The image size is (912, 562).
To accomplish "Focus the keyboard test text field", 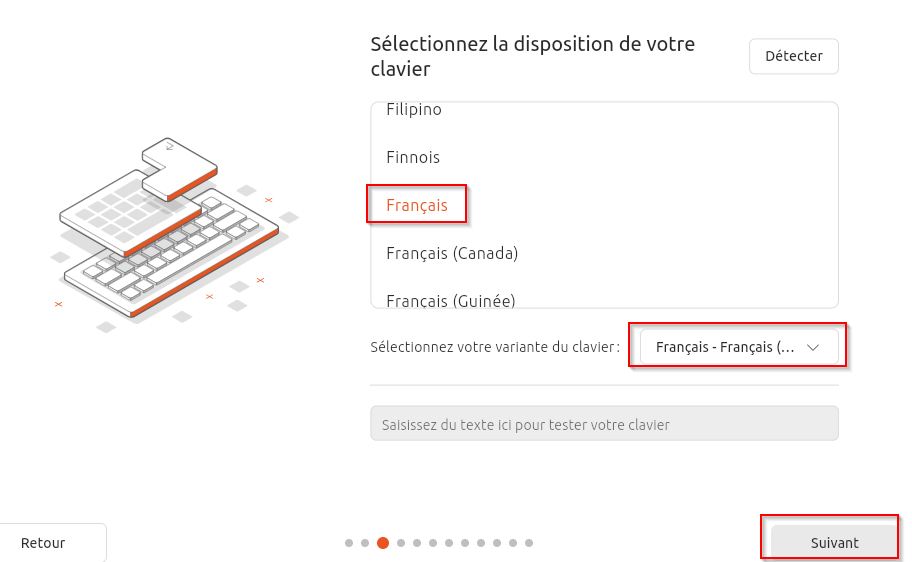I will [604, 424].
